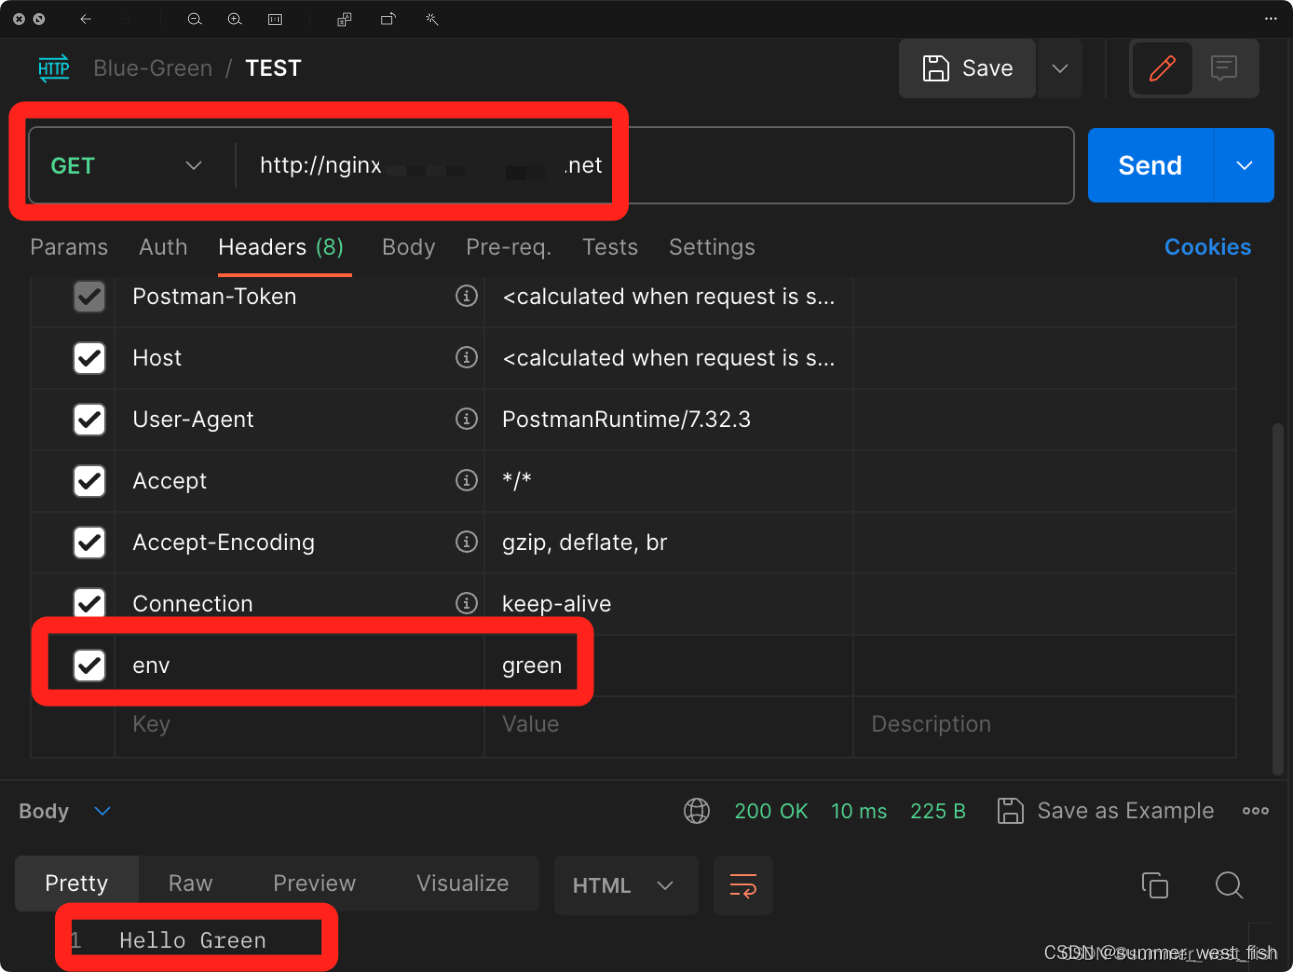This screenshot has height=972, width=1293.
Task: Open the Cookies link
Action: tap(1207, 247)
